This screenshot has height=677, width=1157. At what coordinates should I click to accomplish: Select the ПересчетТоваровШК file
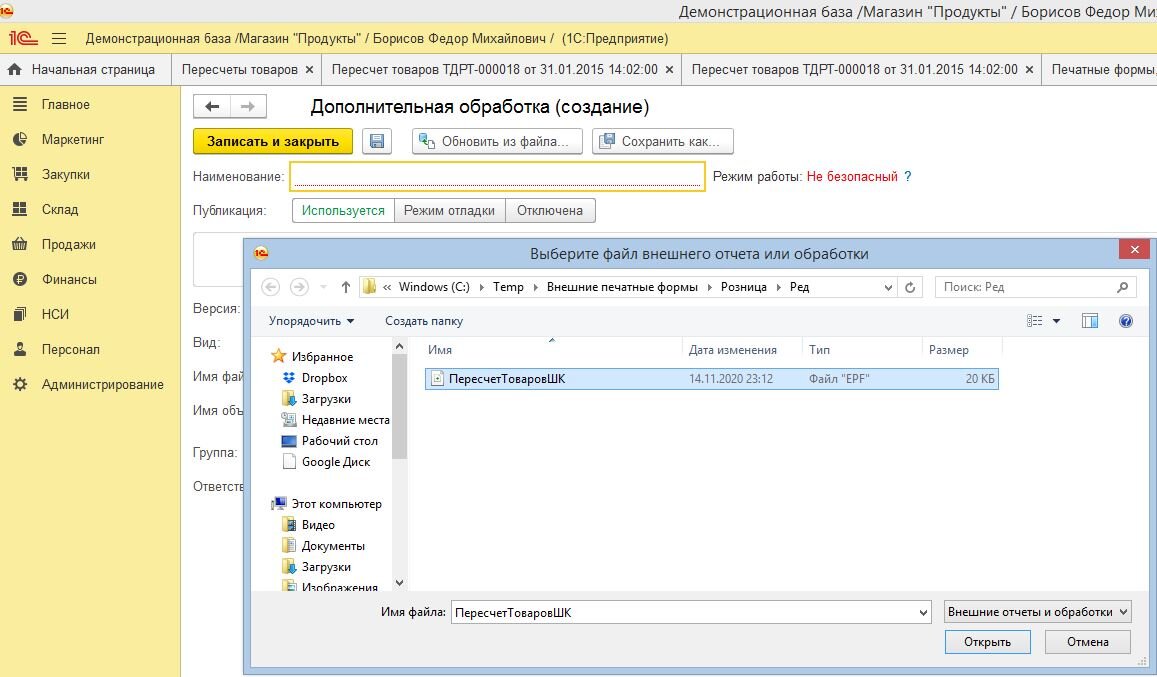click(x=711, y=379)
